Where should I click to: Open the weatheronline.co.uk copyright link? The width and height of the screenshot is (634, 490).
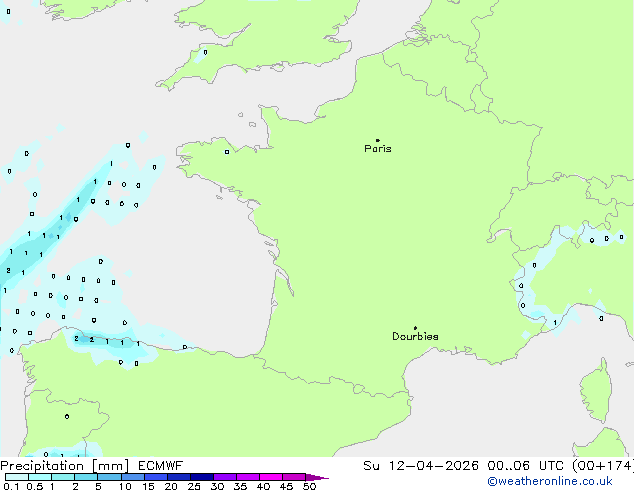(550, 481)
